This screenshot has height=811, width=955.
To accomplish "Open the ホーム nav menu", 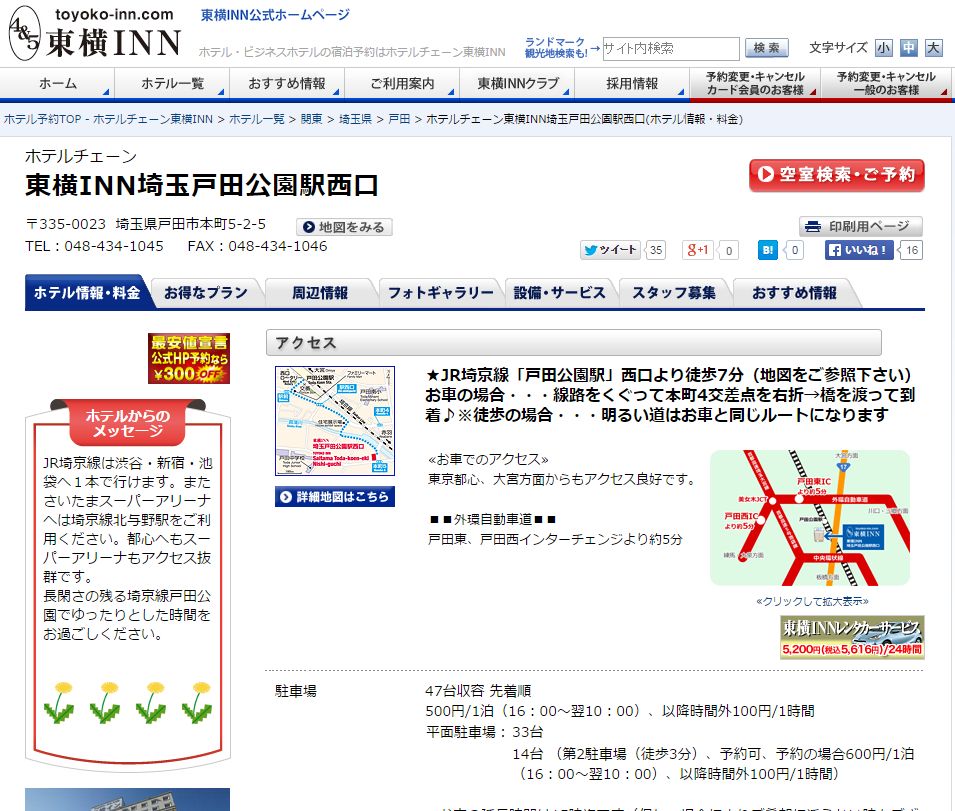I will tap(57, 83).
